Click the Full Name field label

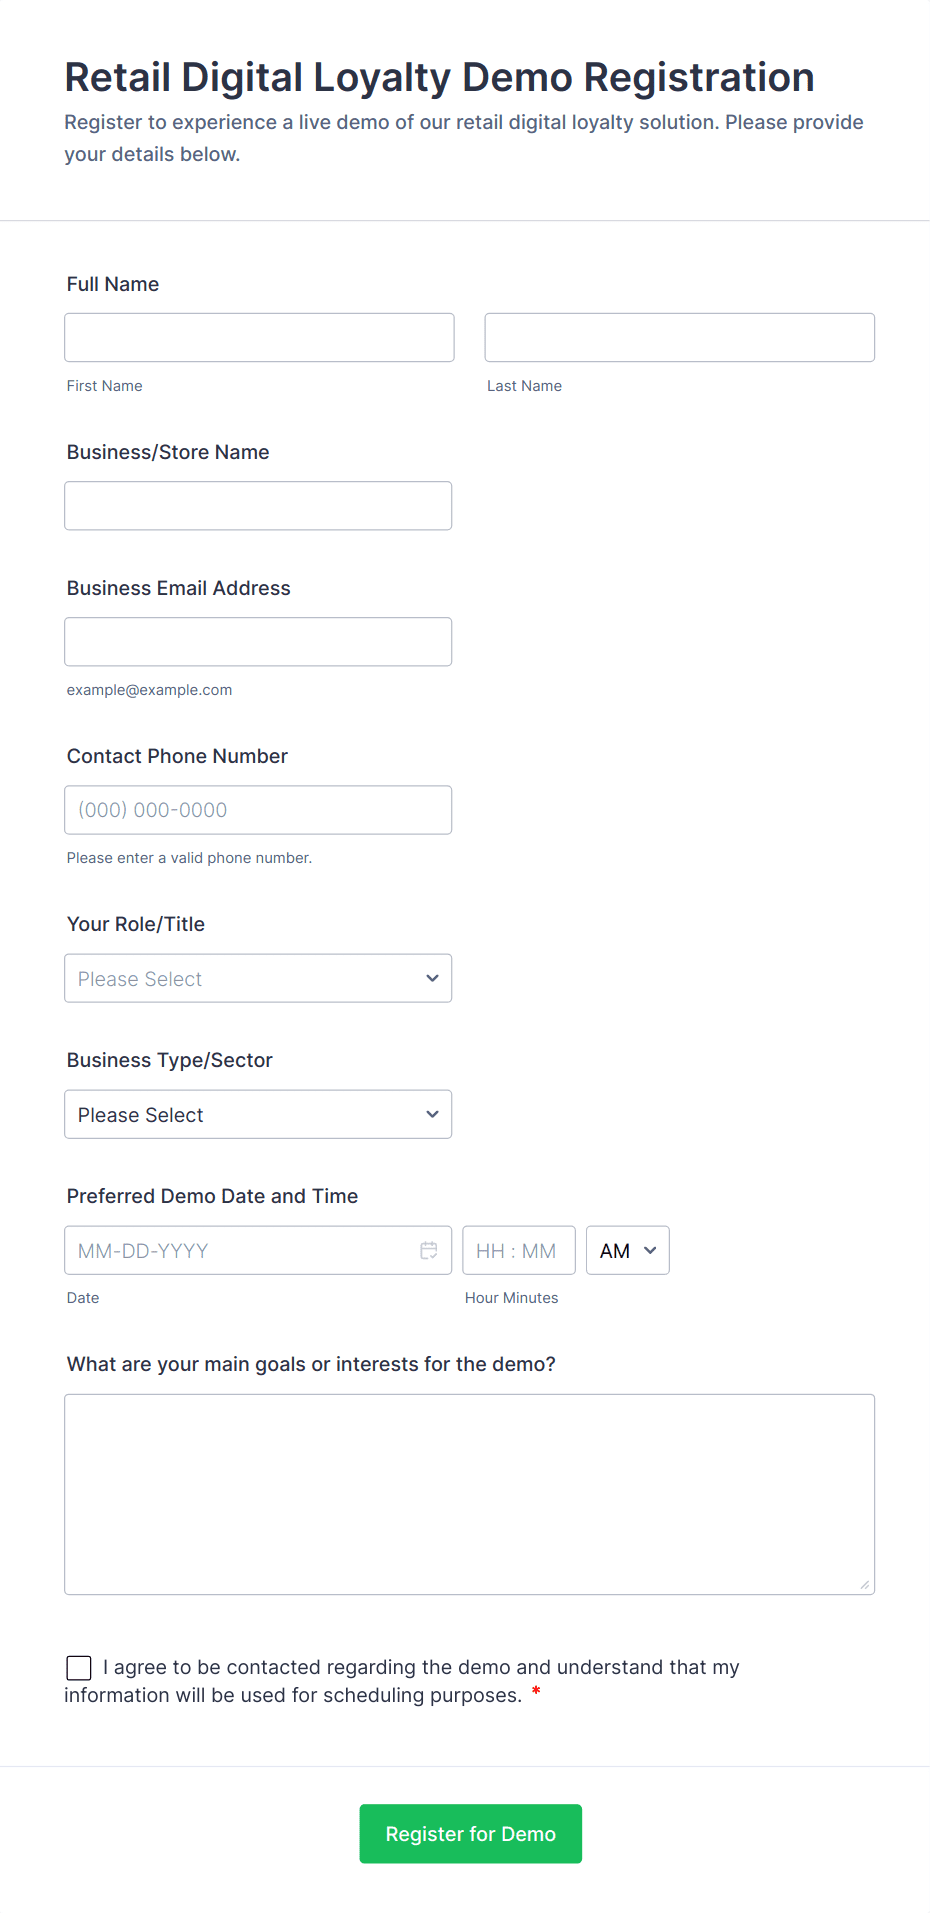(x=113, y=284)
